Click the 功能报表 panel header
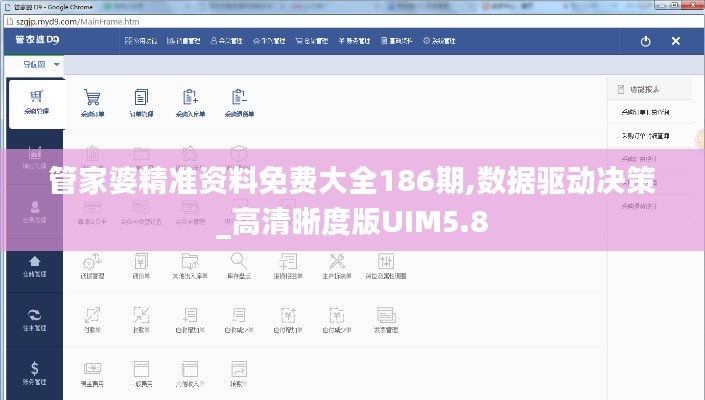Image resolution: width=705 pixels, height=400 pixels. coord(650,89)
